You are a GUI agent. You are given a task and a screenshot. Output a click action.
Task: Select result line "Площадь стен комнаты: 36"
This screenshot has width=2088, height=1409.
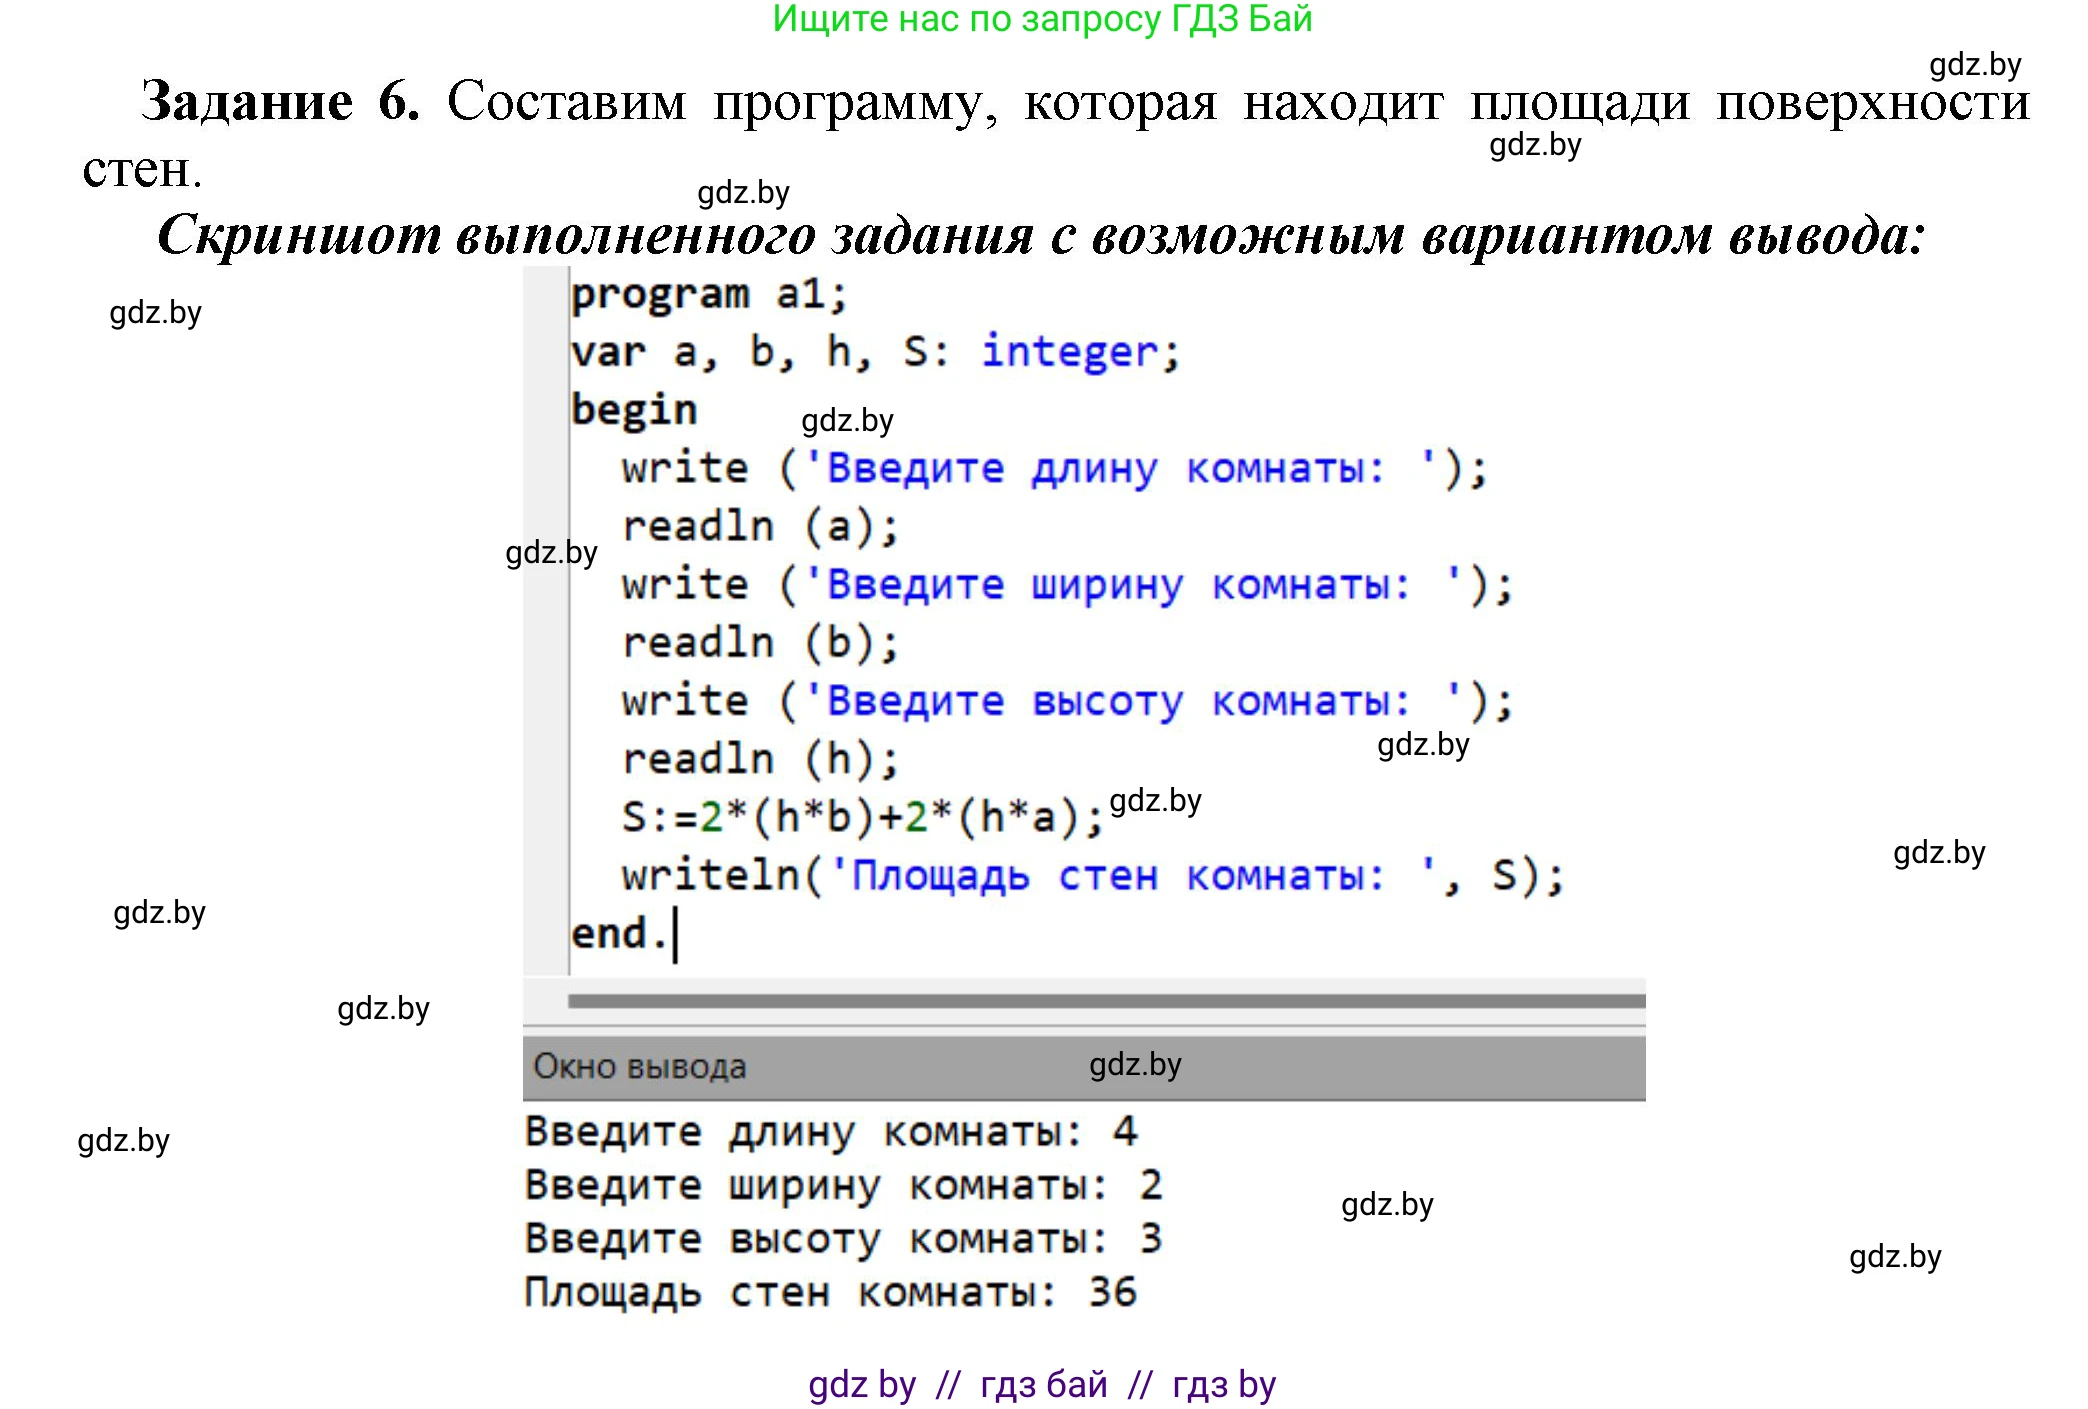830,1291
